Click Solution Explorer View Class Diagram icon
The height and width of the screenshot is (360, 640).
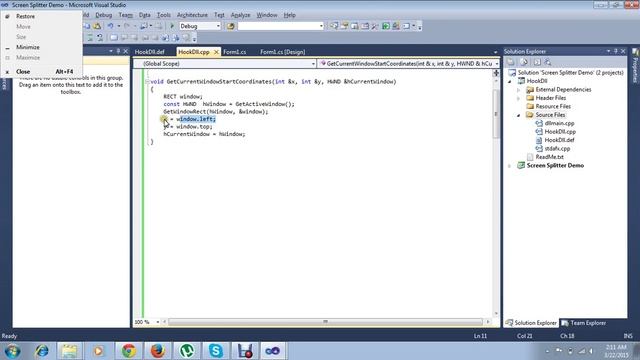tap(548, 62)
